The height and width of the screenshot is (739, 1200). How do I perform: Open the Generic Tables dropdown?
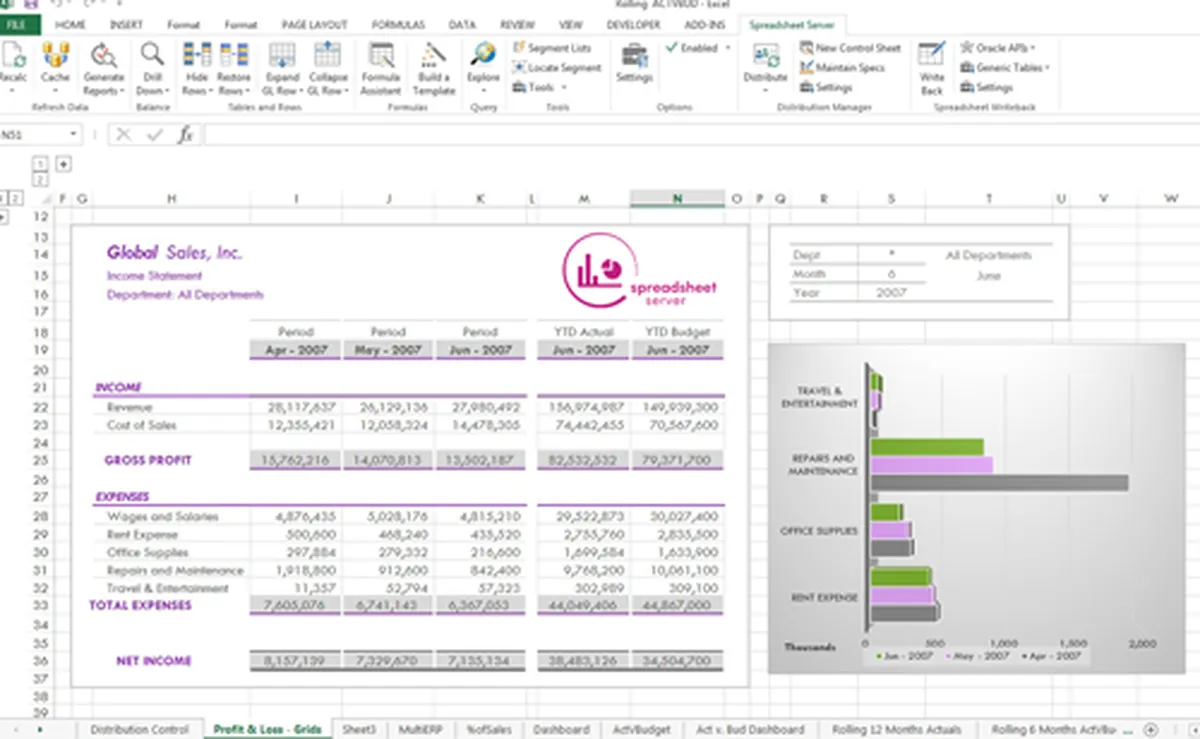[x=1005, y=68]
